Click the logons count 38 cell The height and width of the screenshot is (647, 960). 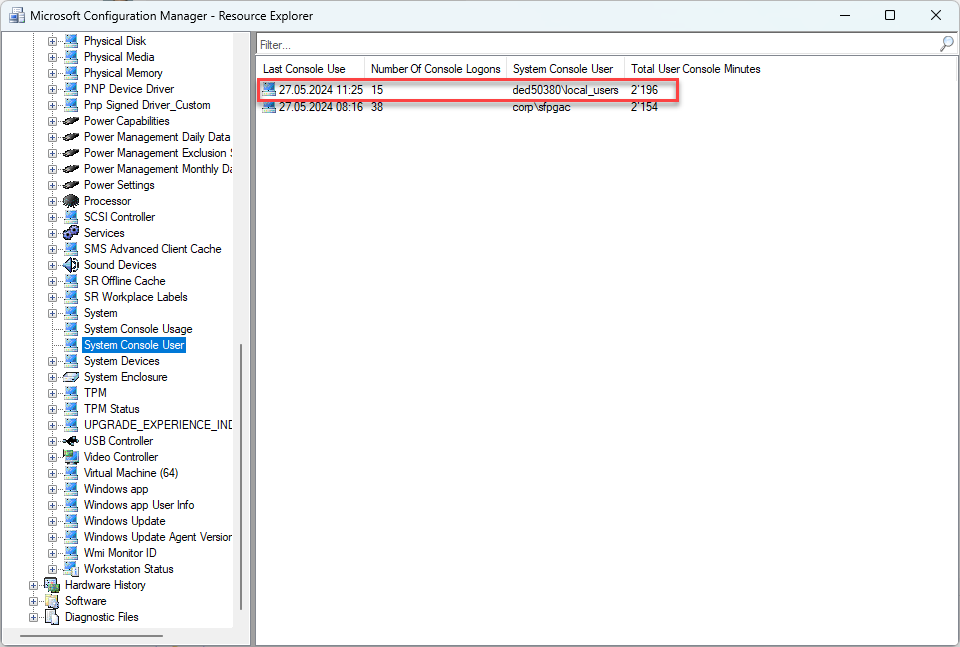point(377,107)
